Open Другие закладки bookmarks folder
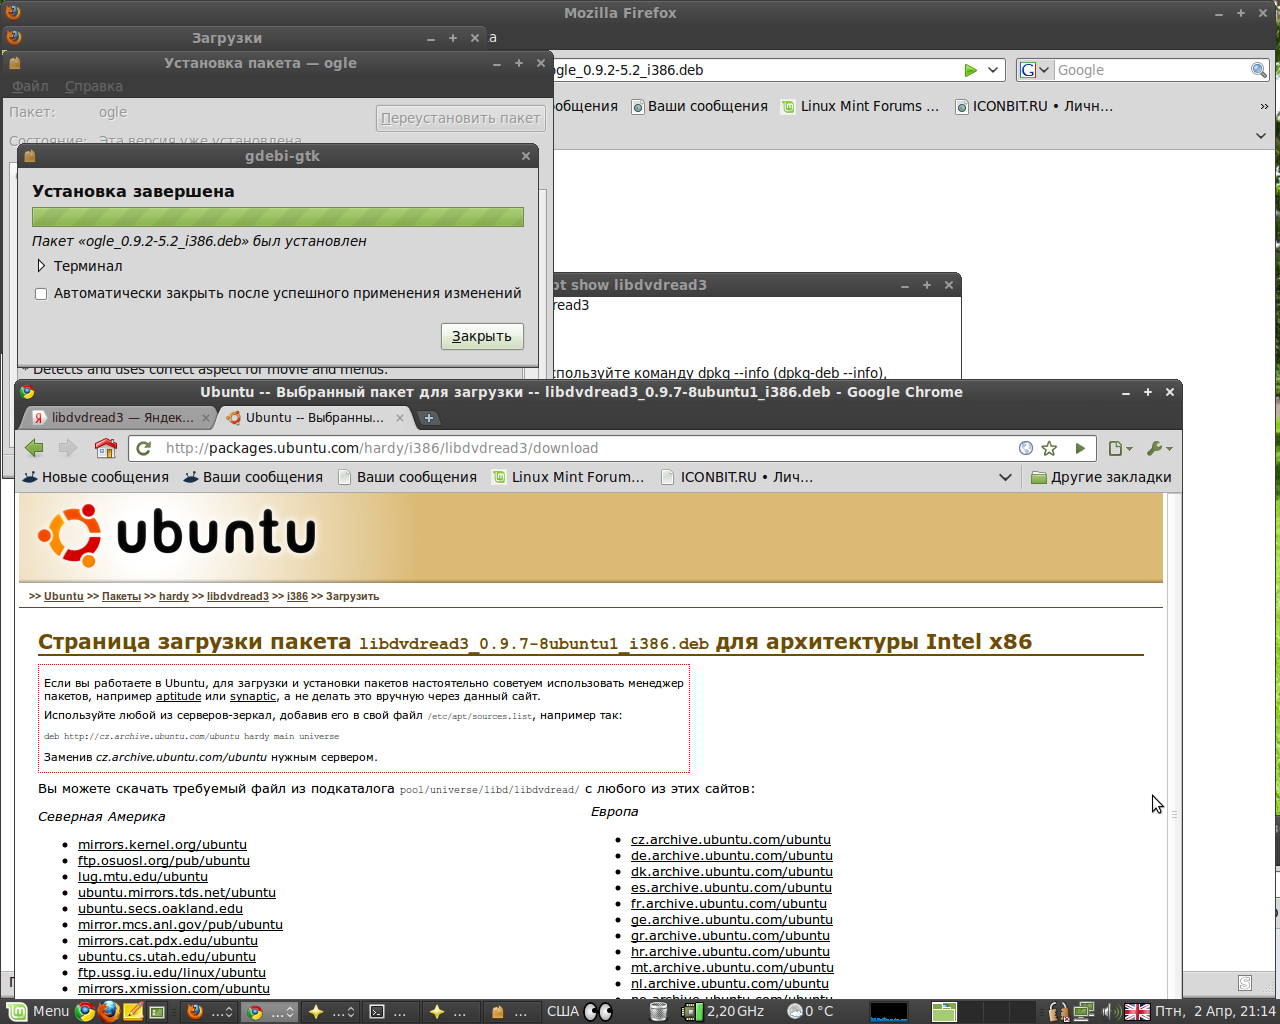The height and width of the screenshot is (1024, 1280). point(1101,477)
